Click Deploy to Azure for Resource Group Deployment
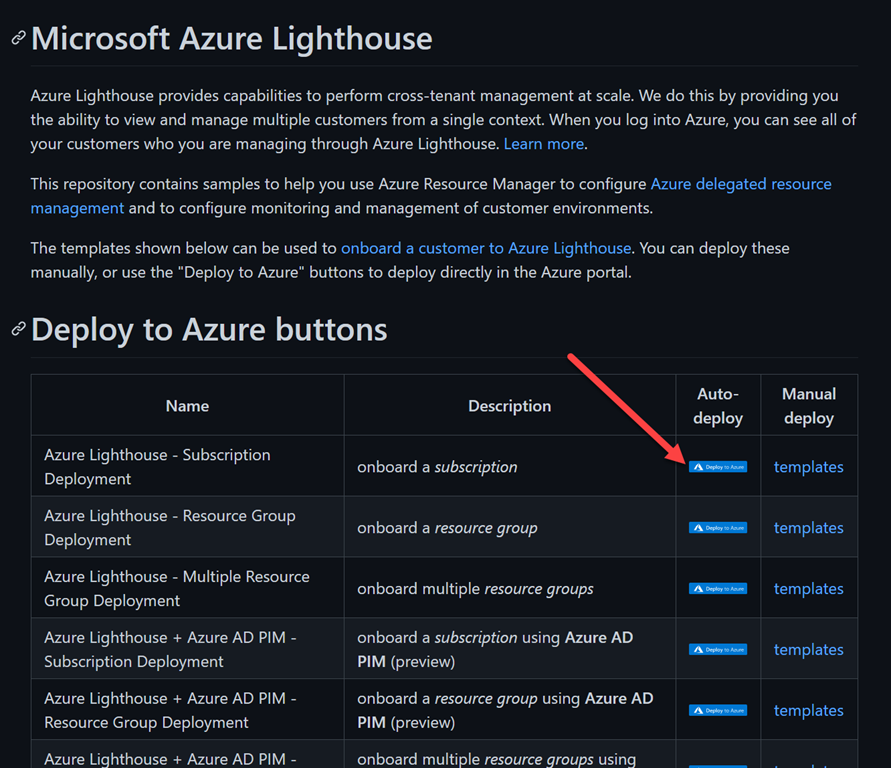Viewport: 891px width, 768px height. pos(718,528)
